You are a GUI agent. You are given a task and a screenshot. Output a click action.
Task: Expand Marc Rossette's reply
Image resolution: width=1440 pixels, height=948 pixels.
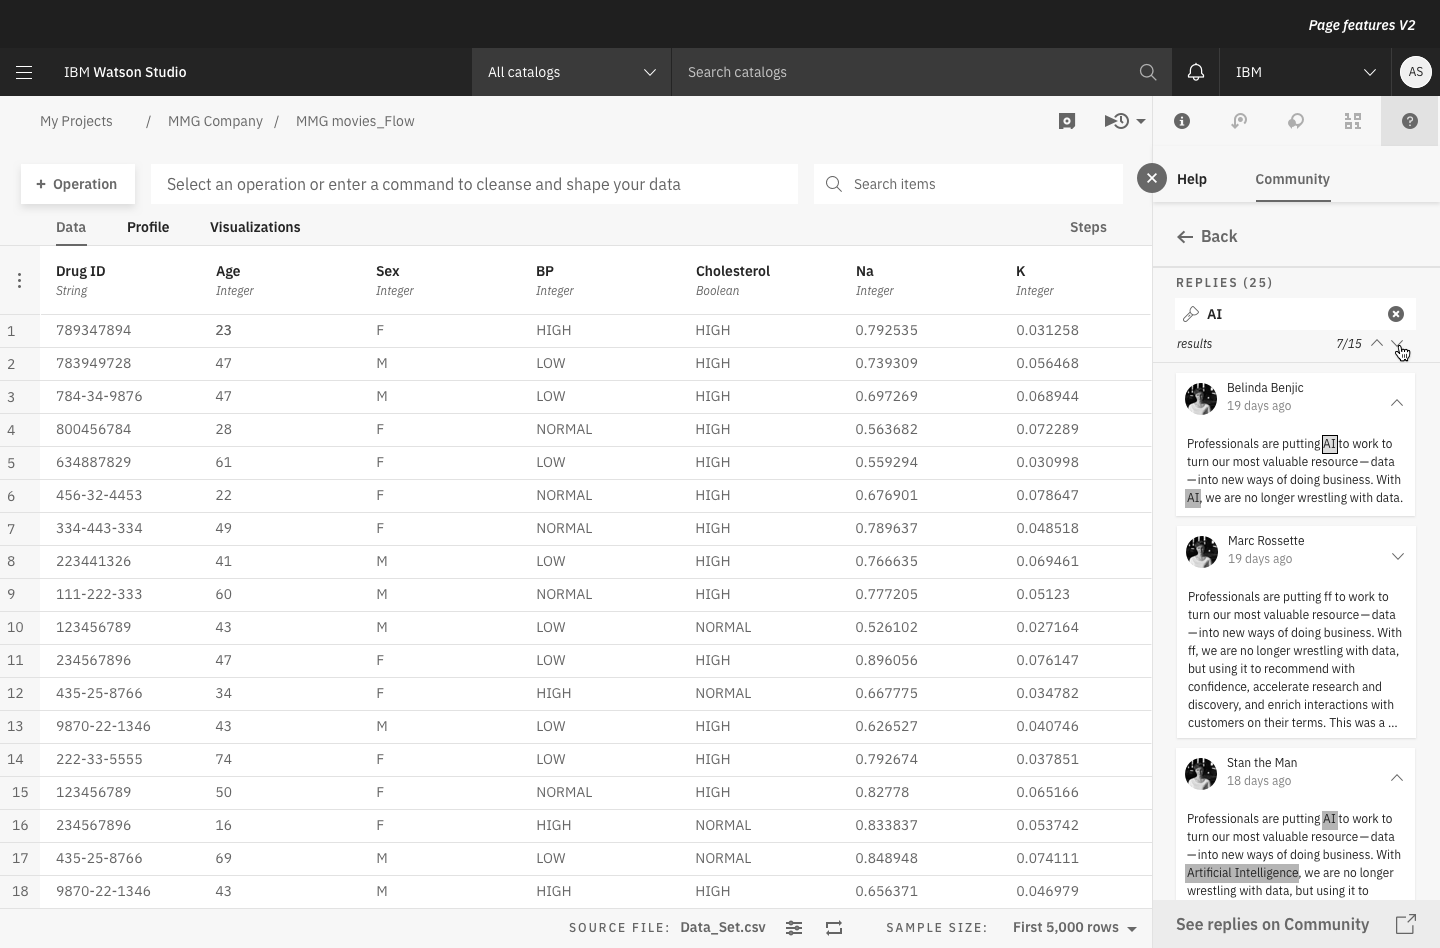[1397, 556]
